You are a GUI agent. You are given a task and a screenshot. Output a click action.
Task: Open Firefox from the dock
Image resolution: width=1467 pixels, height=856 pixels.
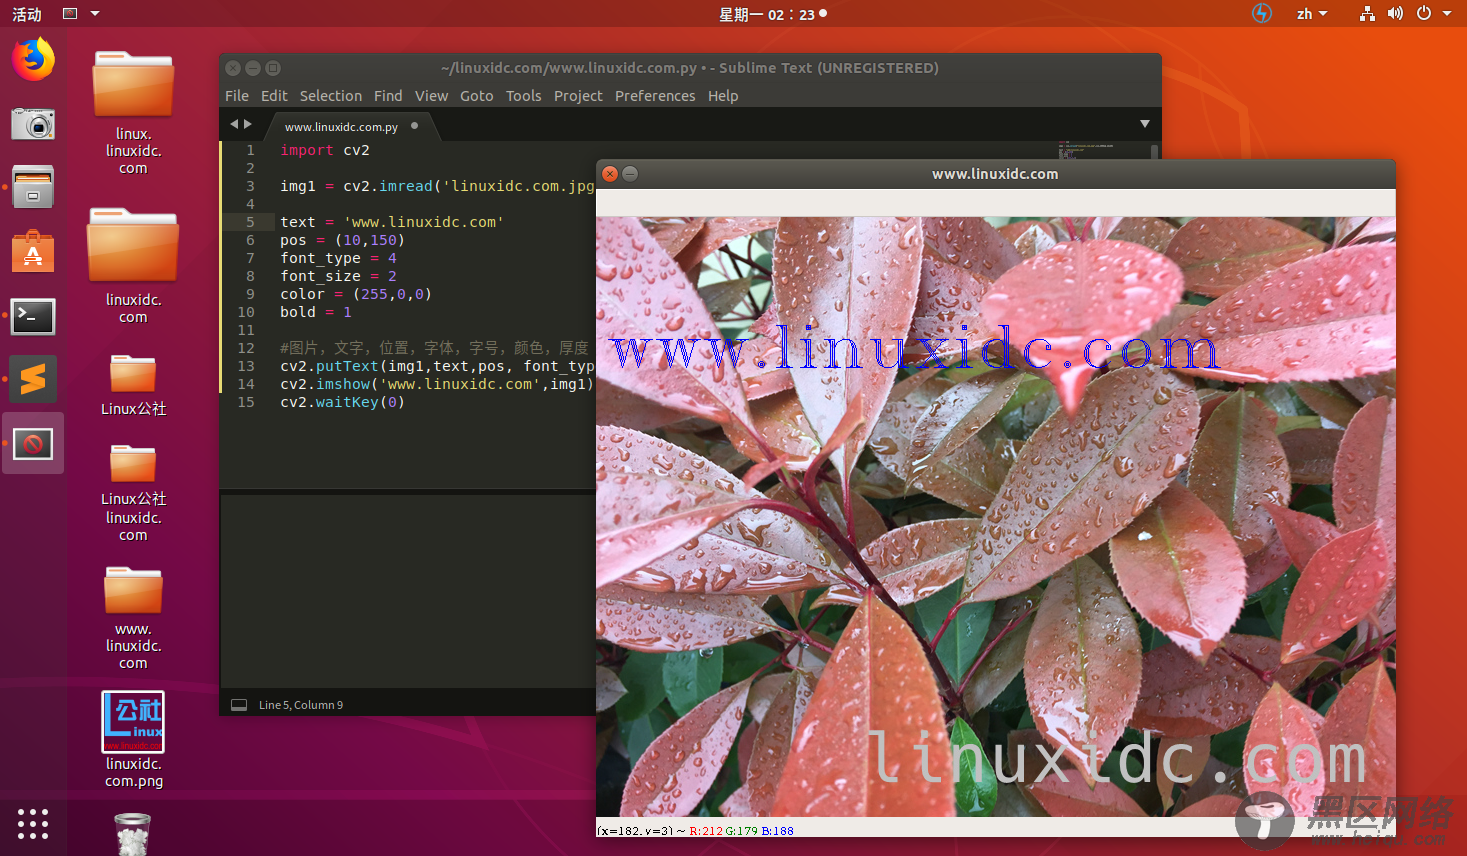(x=33, y=59)
